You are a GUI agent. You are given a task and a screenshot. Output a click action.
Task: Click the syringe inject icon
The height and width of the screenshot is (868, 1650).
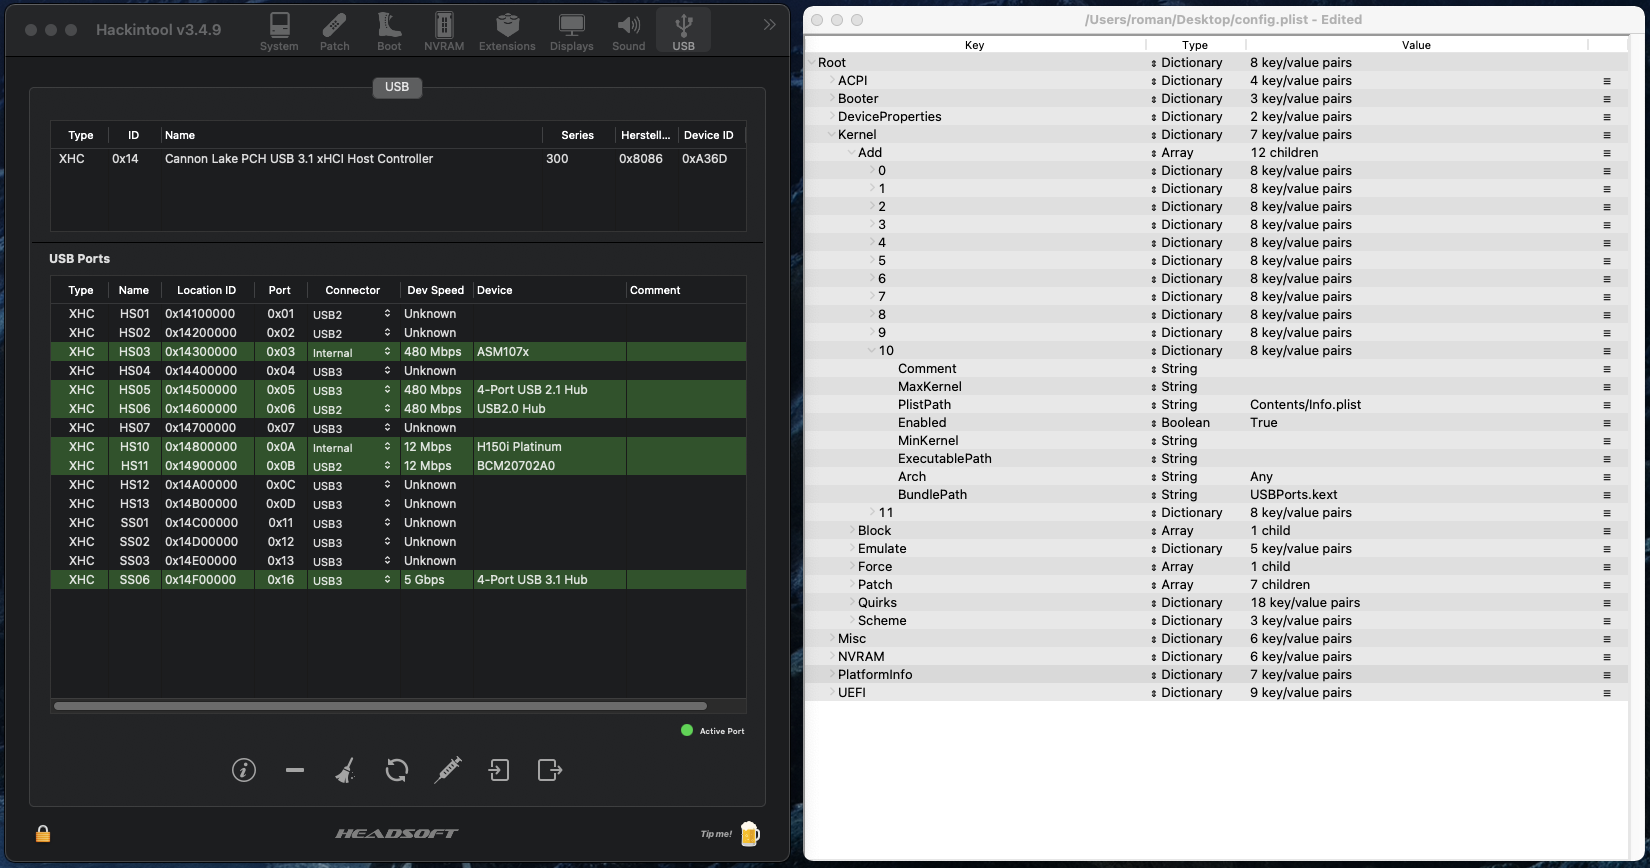[x=448, y=770]
